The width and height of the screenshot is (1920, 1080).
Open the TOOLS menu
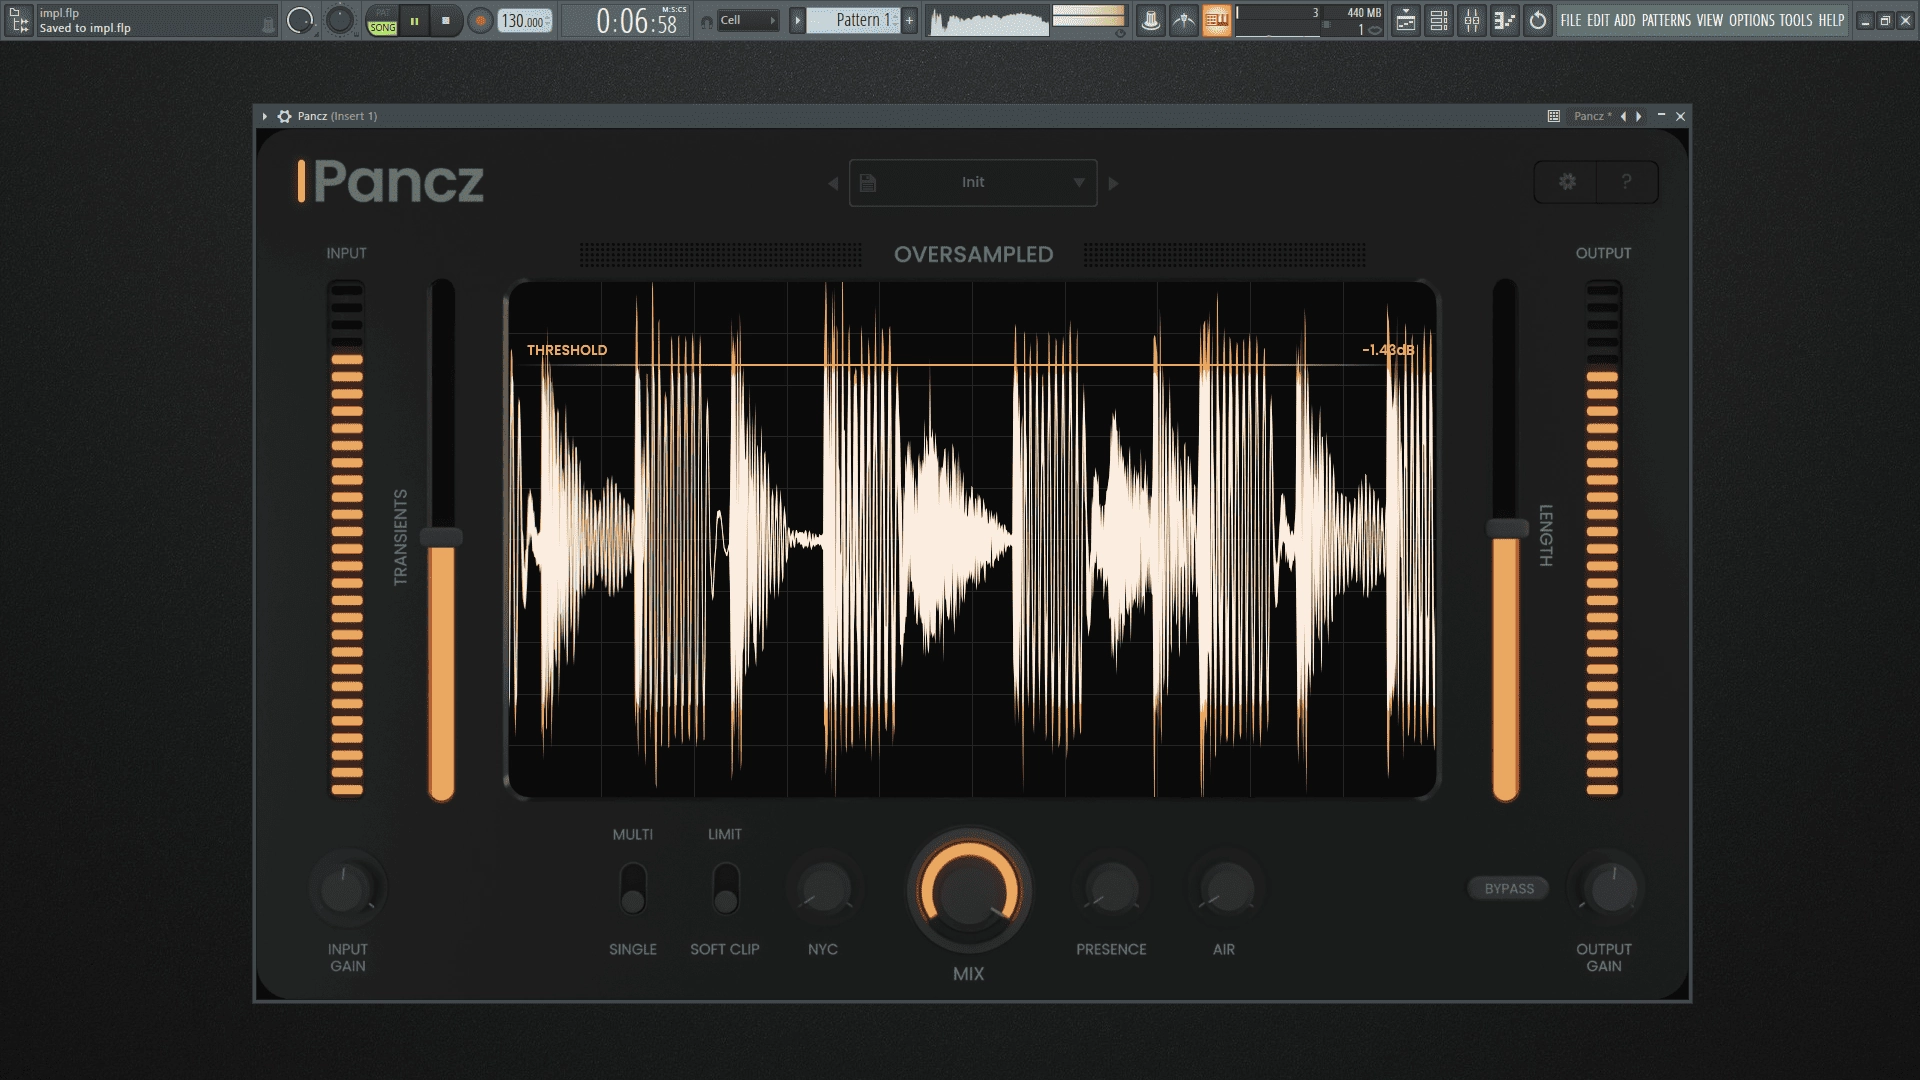pos(1796,20)
